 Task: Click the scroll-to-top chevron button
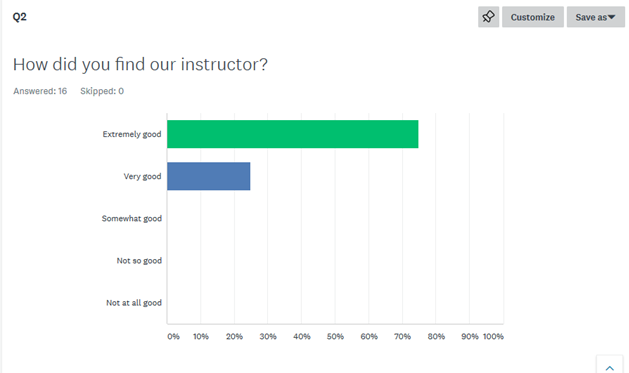(610, 365)
